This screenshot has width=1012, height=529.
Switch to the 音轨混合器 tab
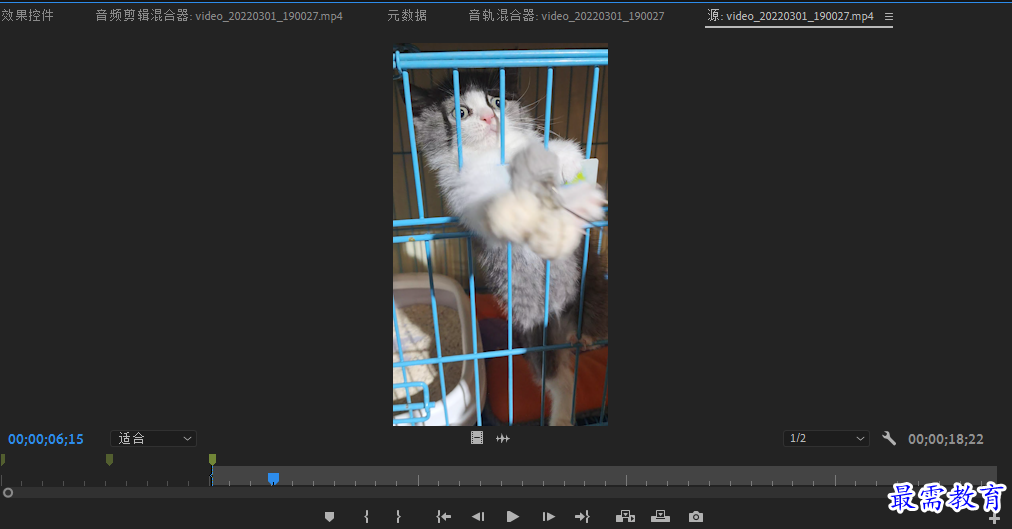(x=566, y=15)
